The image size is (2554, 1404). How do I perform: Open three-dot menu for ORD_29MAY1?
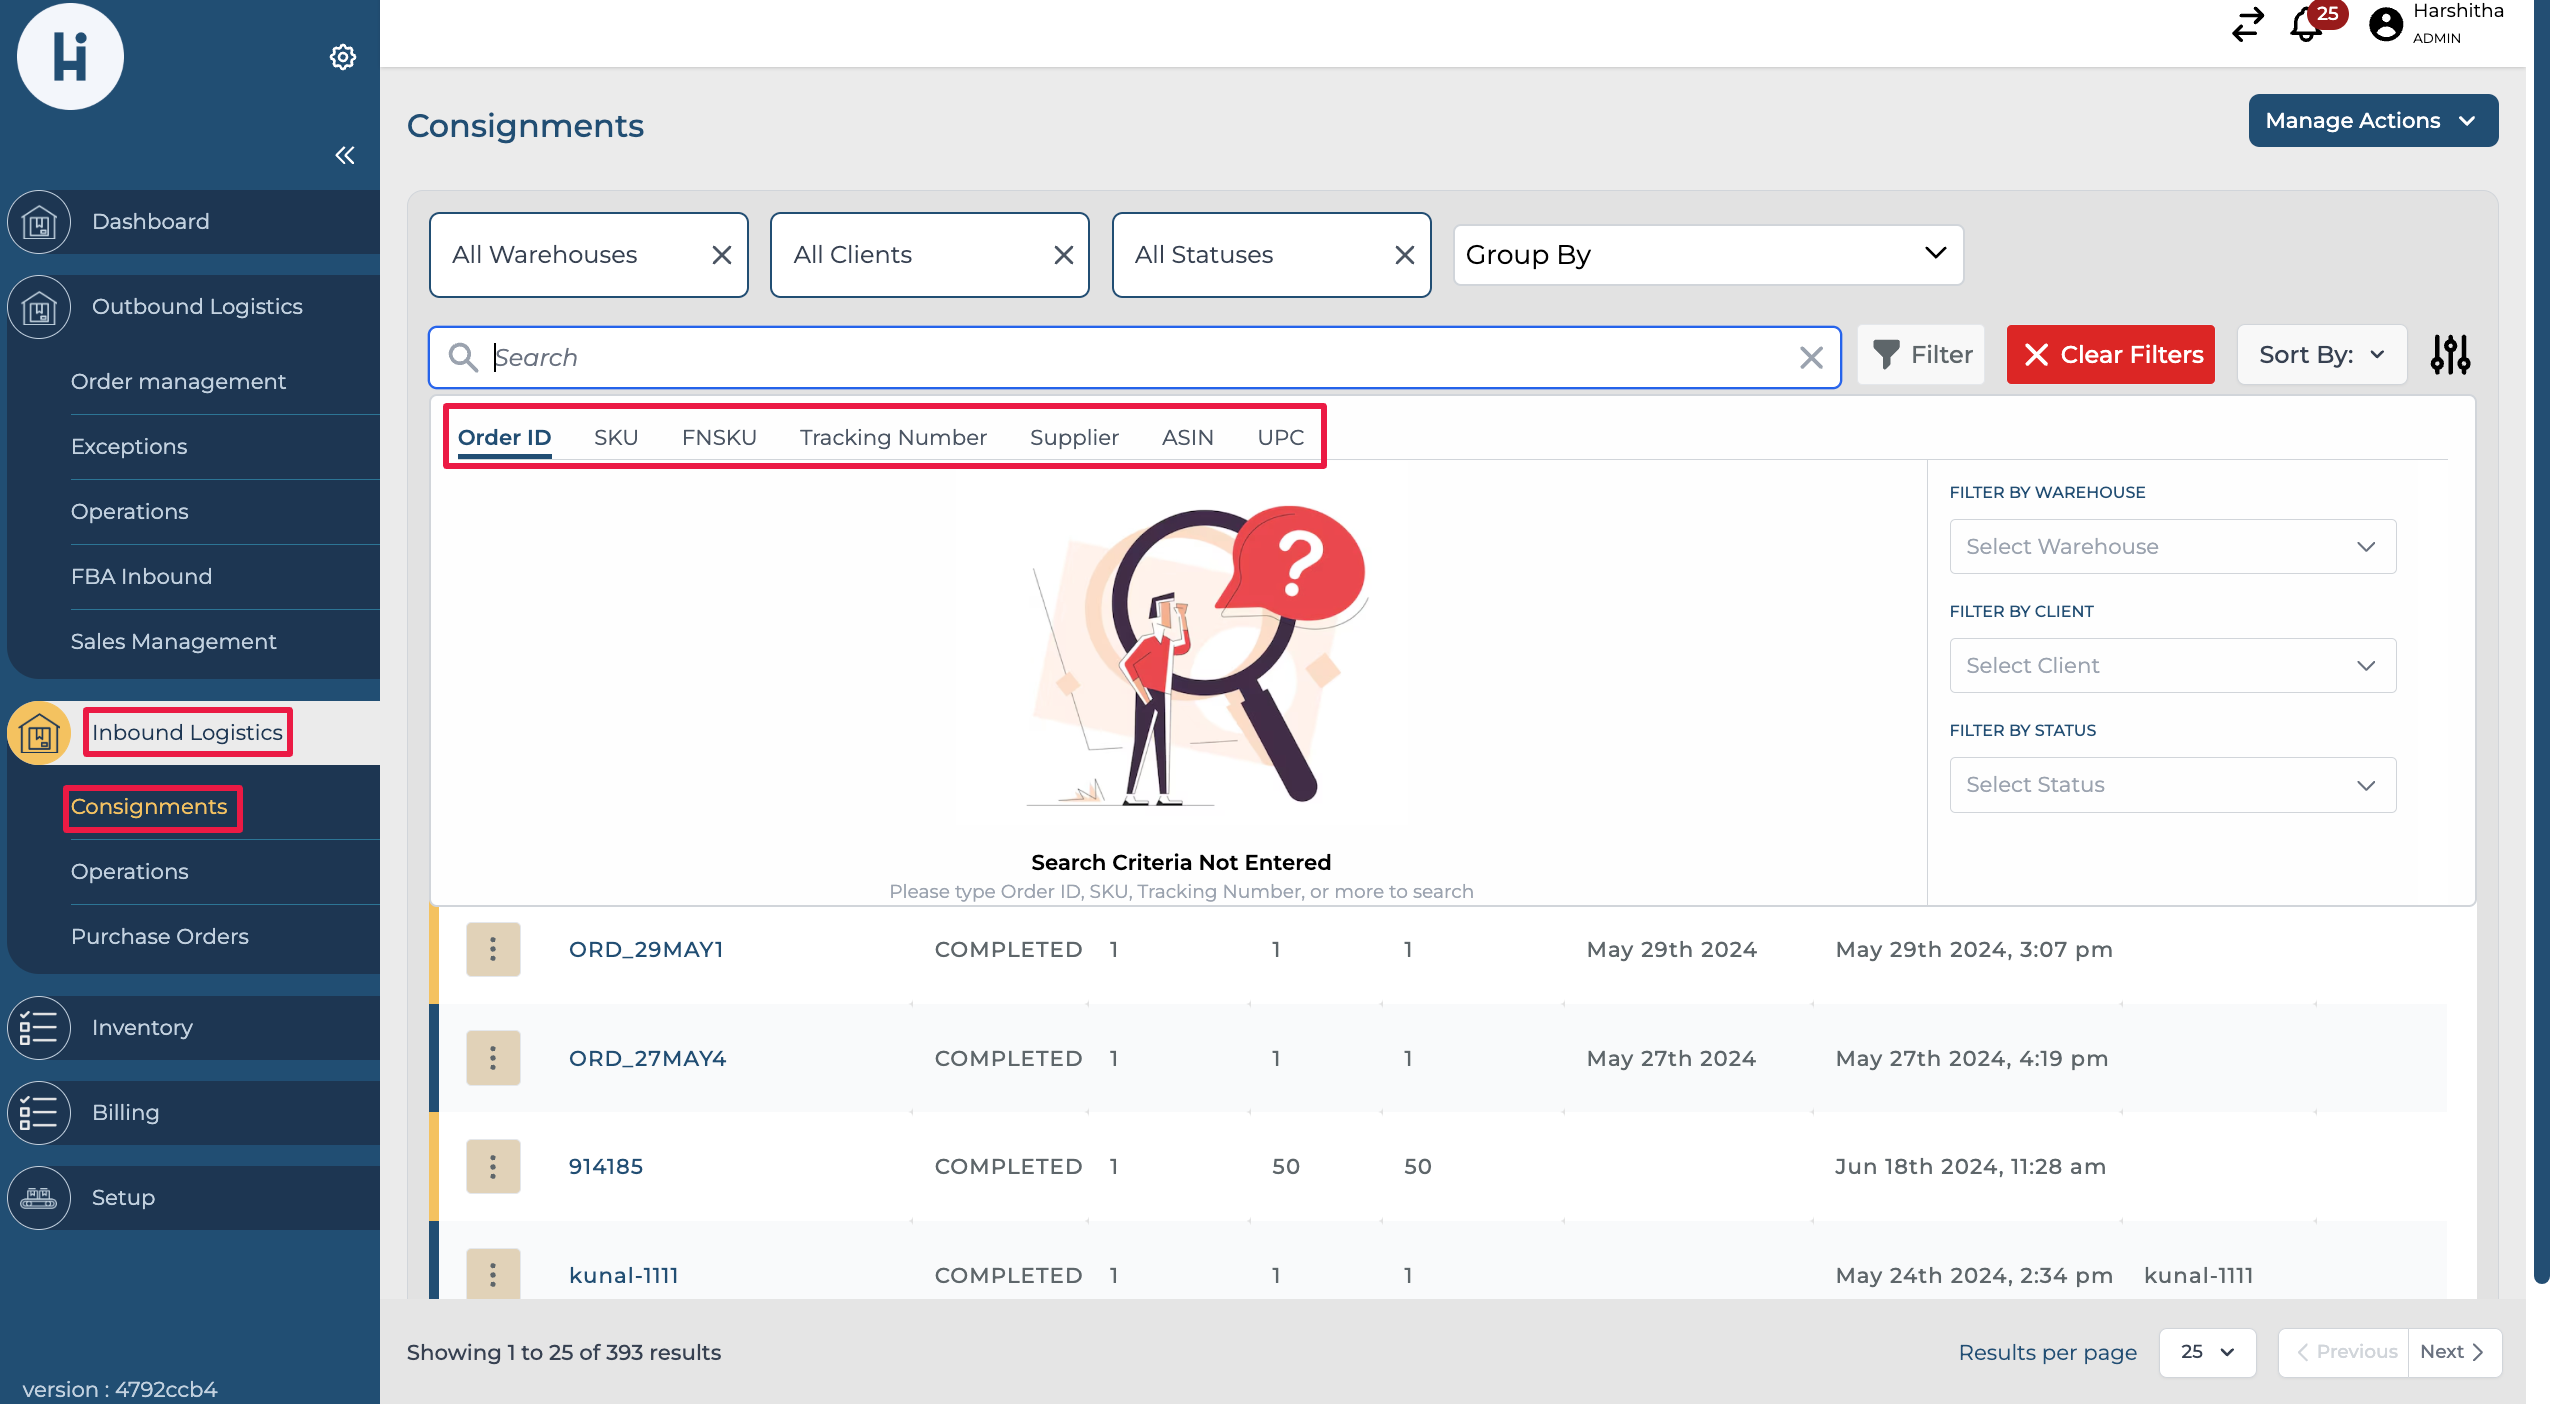(493, 949)
